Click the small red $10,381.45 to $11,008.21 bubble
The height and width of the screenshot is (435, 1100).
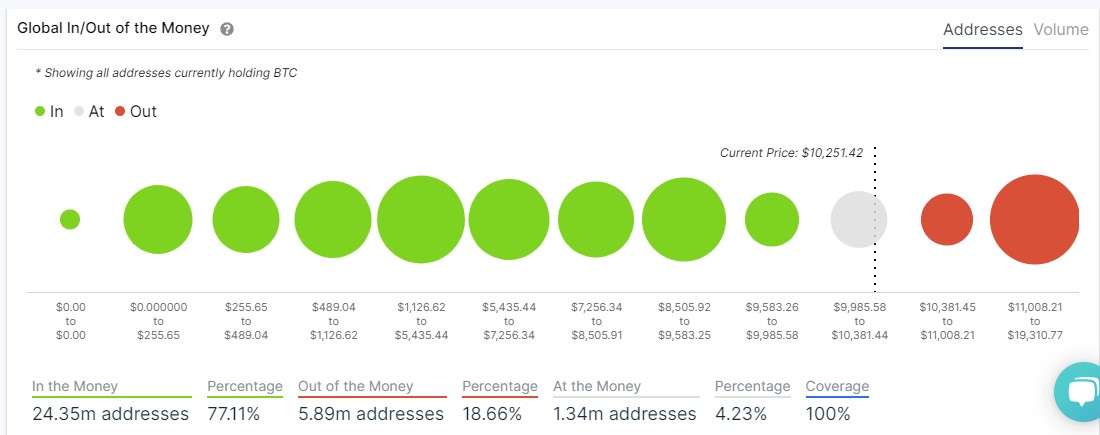point(946,219)
